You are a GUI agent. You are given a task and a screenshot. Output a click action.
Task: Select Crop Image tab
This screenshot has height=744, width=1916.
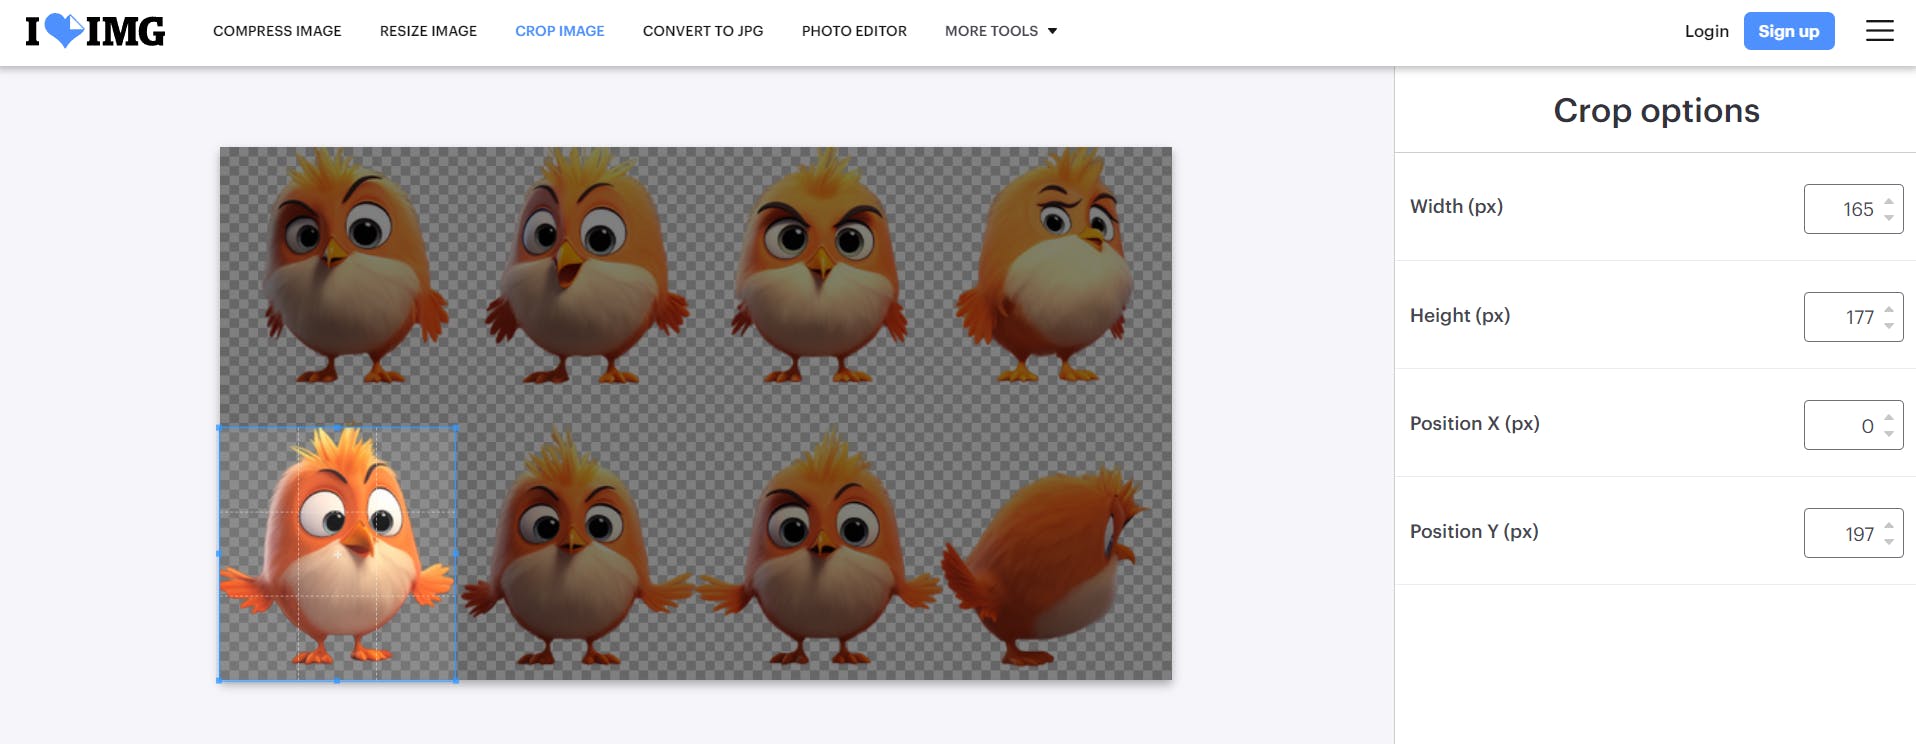[x=560, y=31]
